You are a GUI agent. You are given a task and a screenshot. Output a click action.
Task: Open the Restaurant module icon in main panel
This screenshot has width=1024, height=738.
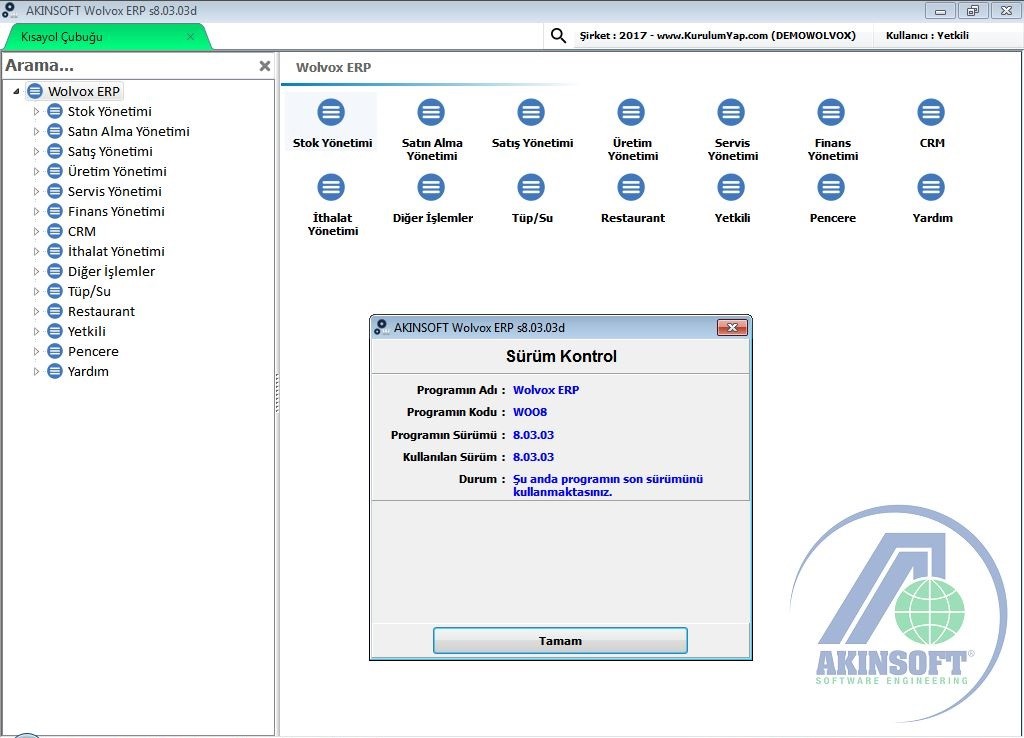(631, 187)
